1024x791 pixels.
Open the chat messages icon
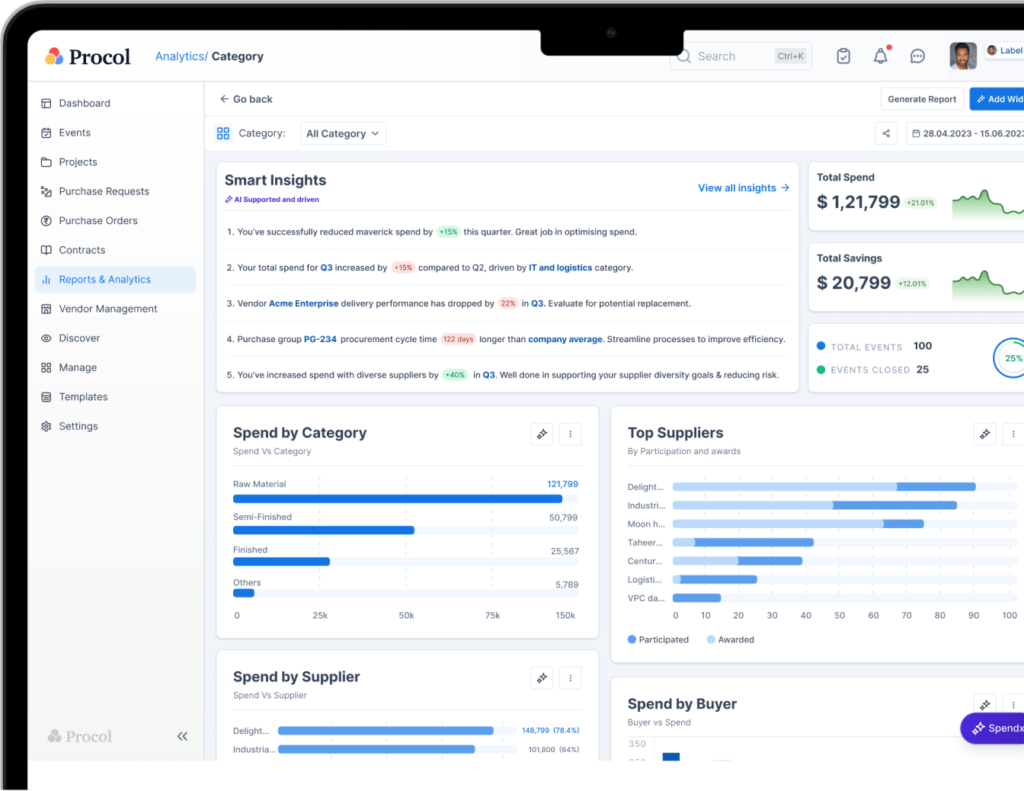[x=917, y=56]
